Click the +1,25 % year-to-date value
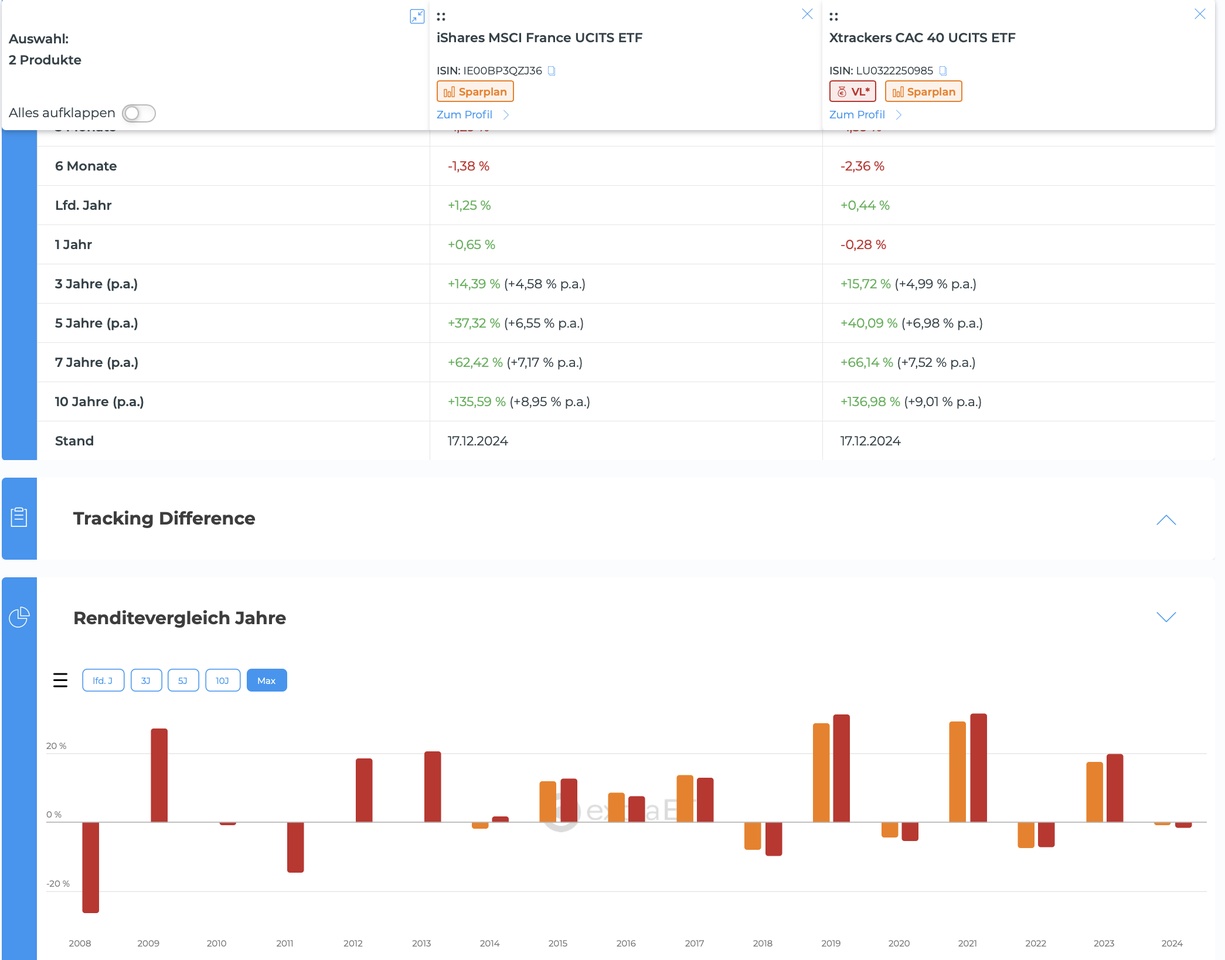 (470, 205)
